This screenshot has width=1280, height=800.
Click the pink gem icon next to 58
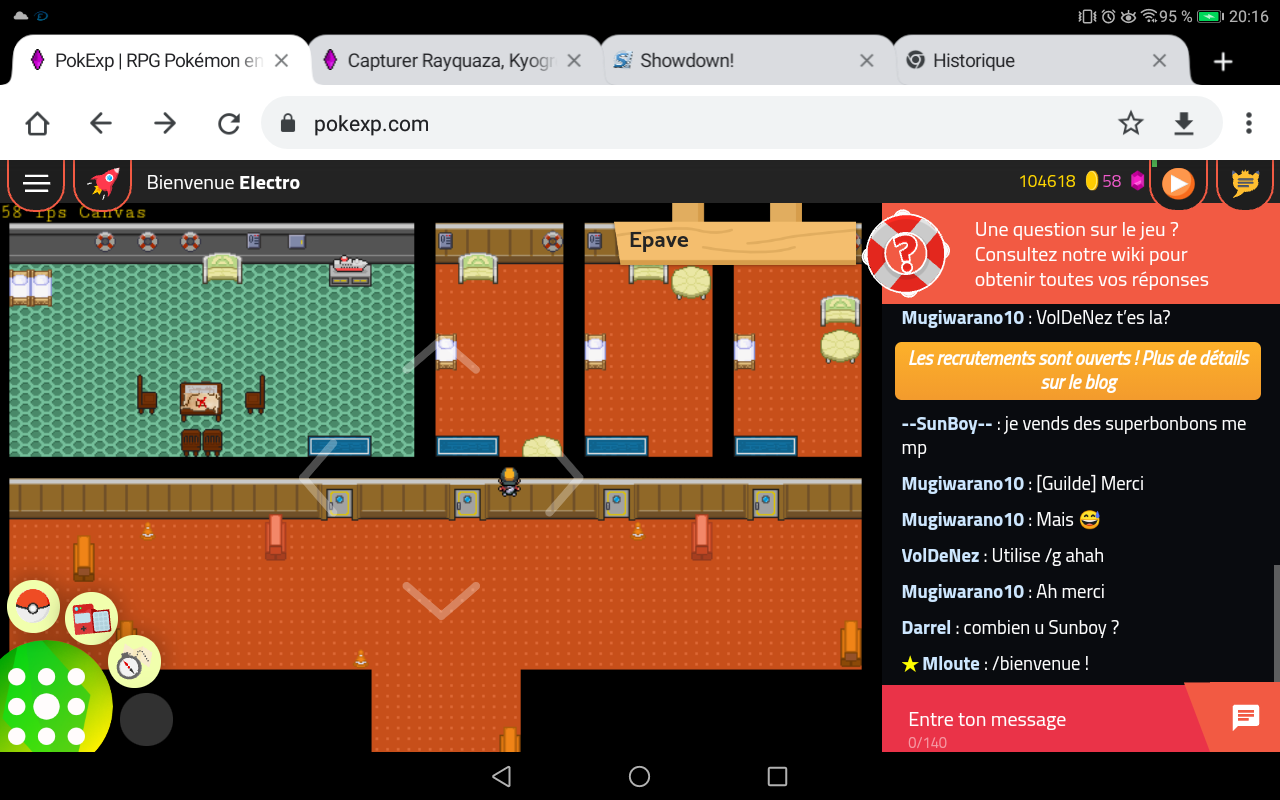(1137, 181)
